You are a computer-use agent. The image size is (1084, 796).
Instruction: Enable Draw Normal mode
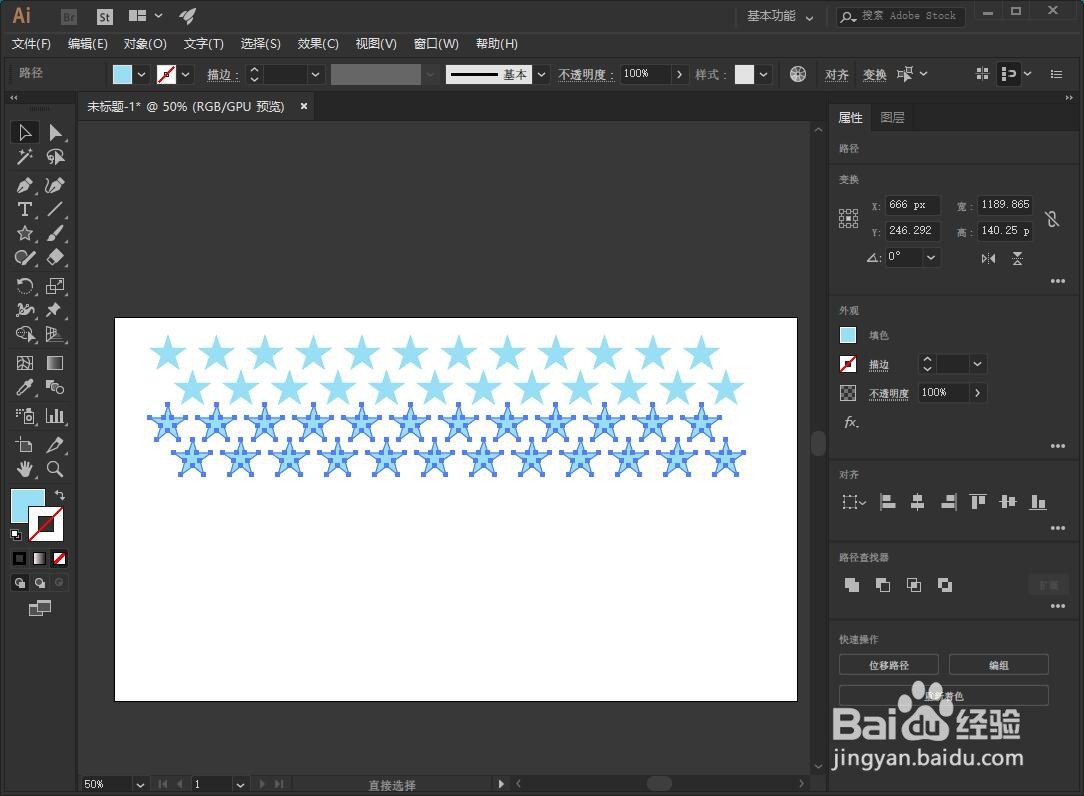19,583
